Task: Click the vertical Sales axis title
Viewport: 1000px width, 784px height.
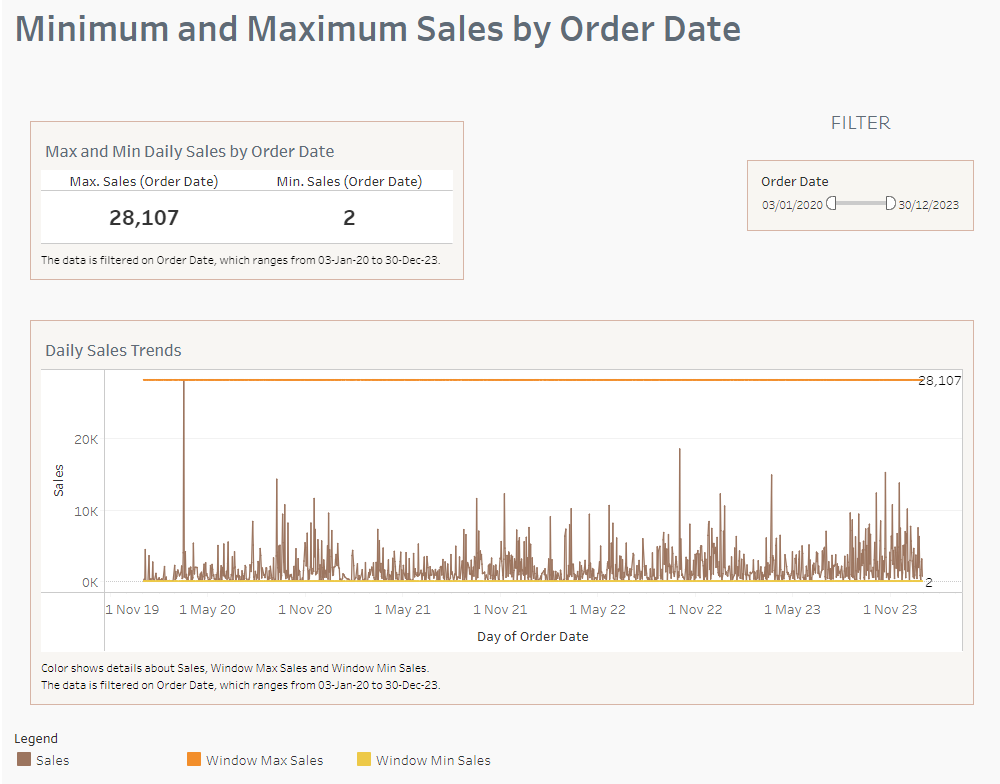Action: point(59,480)
